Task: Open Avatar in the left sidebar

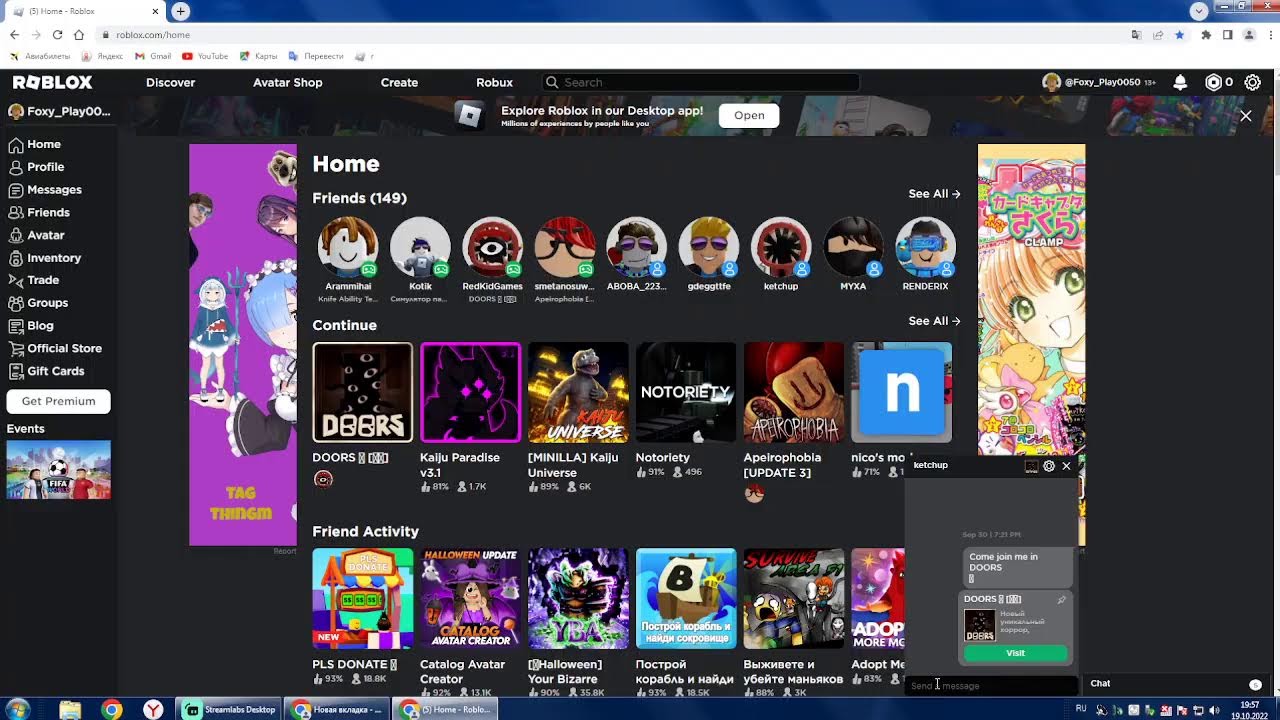Action: tap(36, 235)
